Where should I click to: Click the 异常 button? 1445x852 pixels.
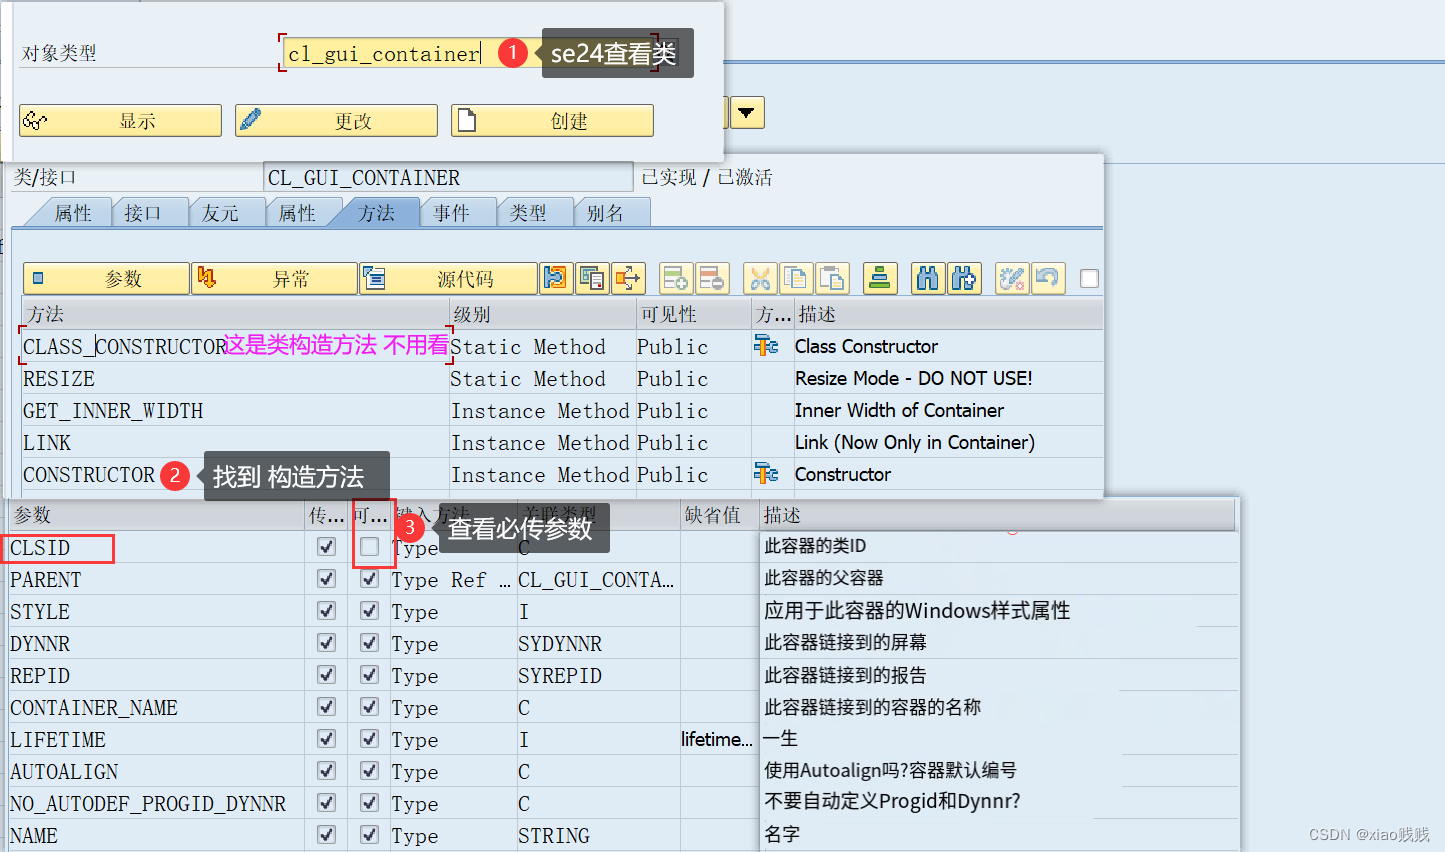tap(274, 279)
